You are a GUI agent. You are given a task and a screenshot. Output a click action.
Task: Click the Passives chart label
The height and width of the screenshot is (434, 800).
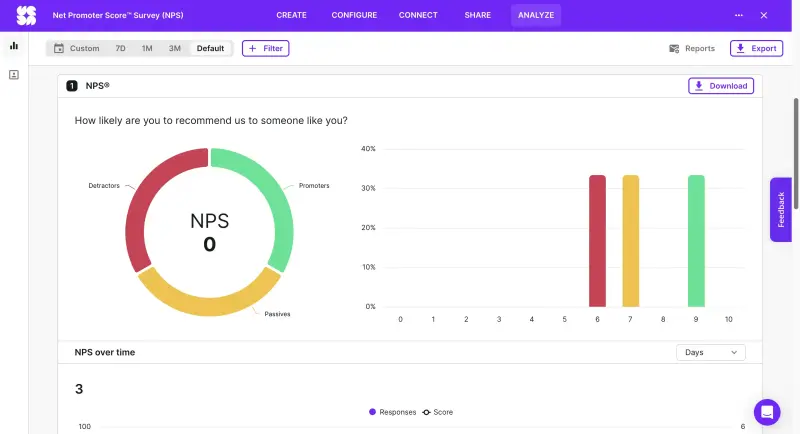click(277, 314)
